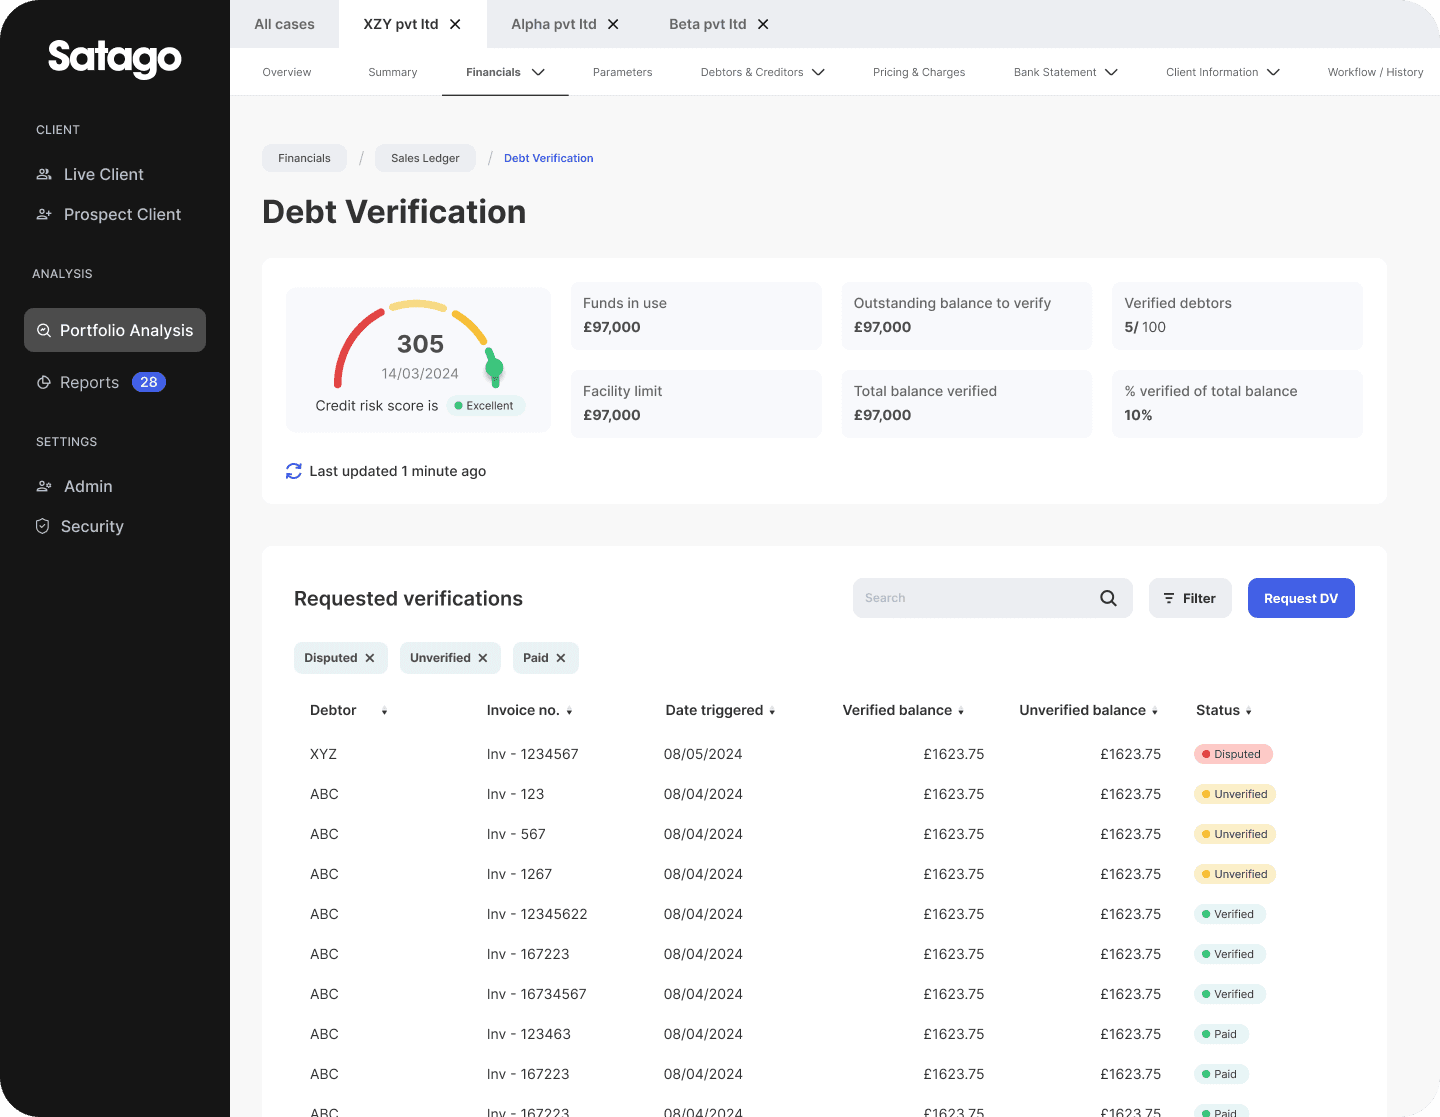Viewport: 1440px width, 1117px height.
Task: Sort by Debtor column arrow
Action: pyautogui.click(x=384, y=711)
